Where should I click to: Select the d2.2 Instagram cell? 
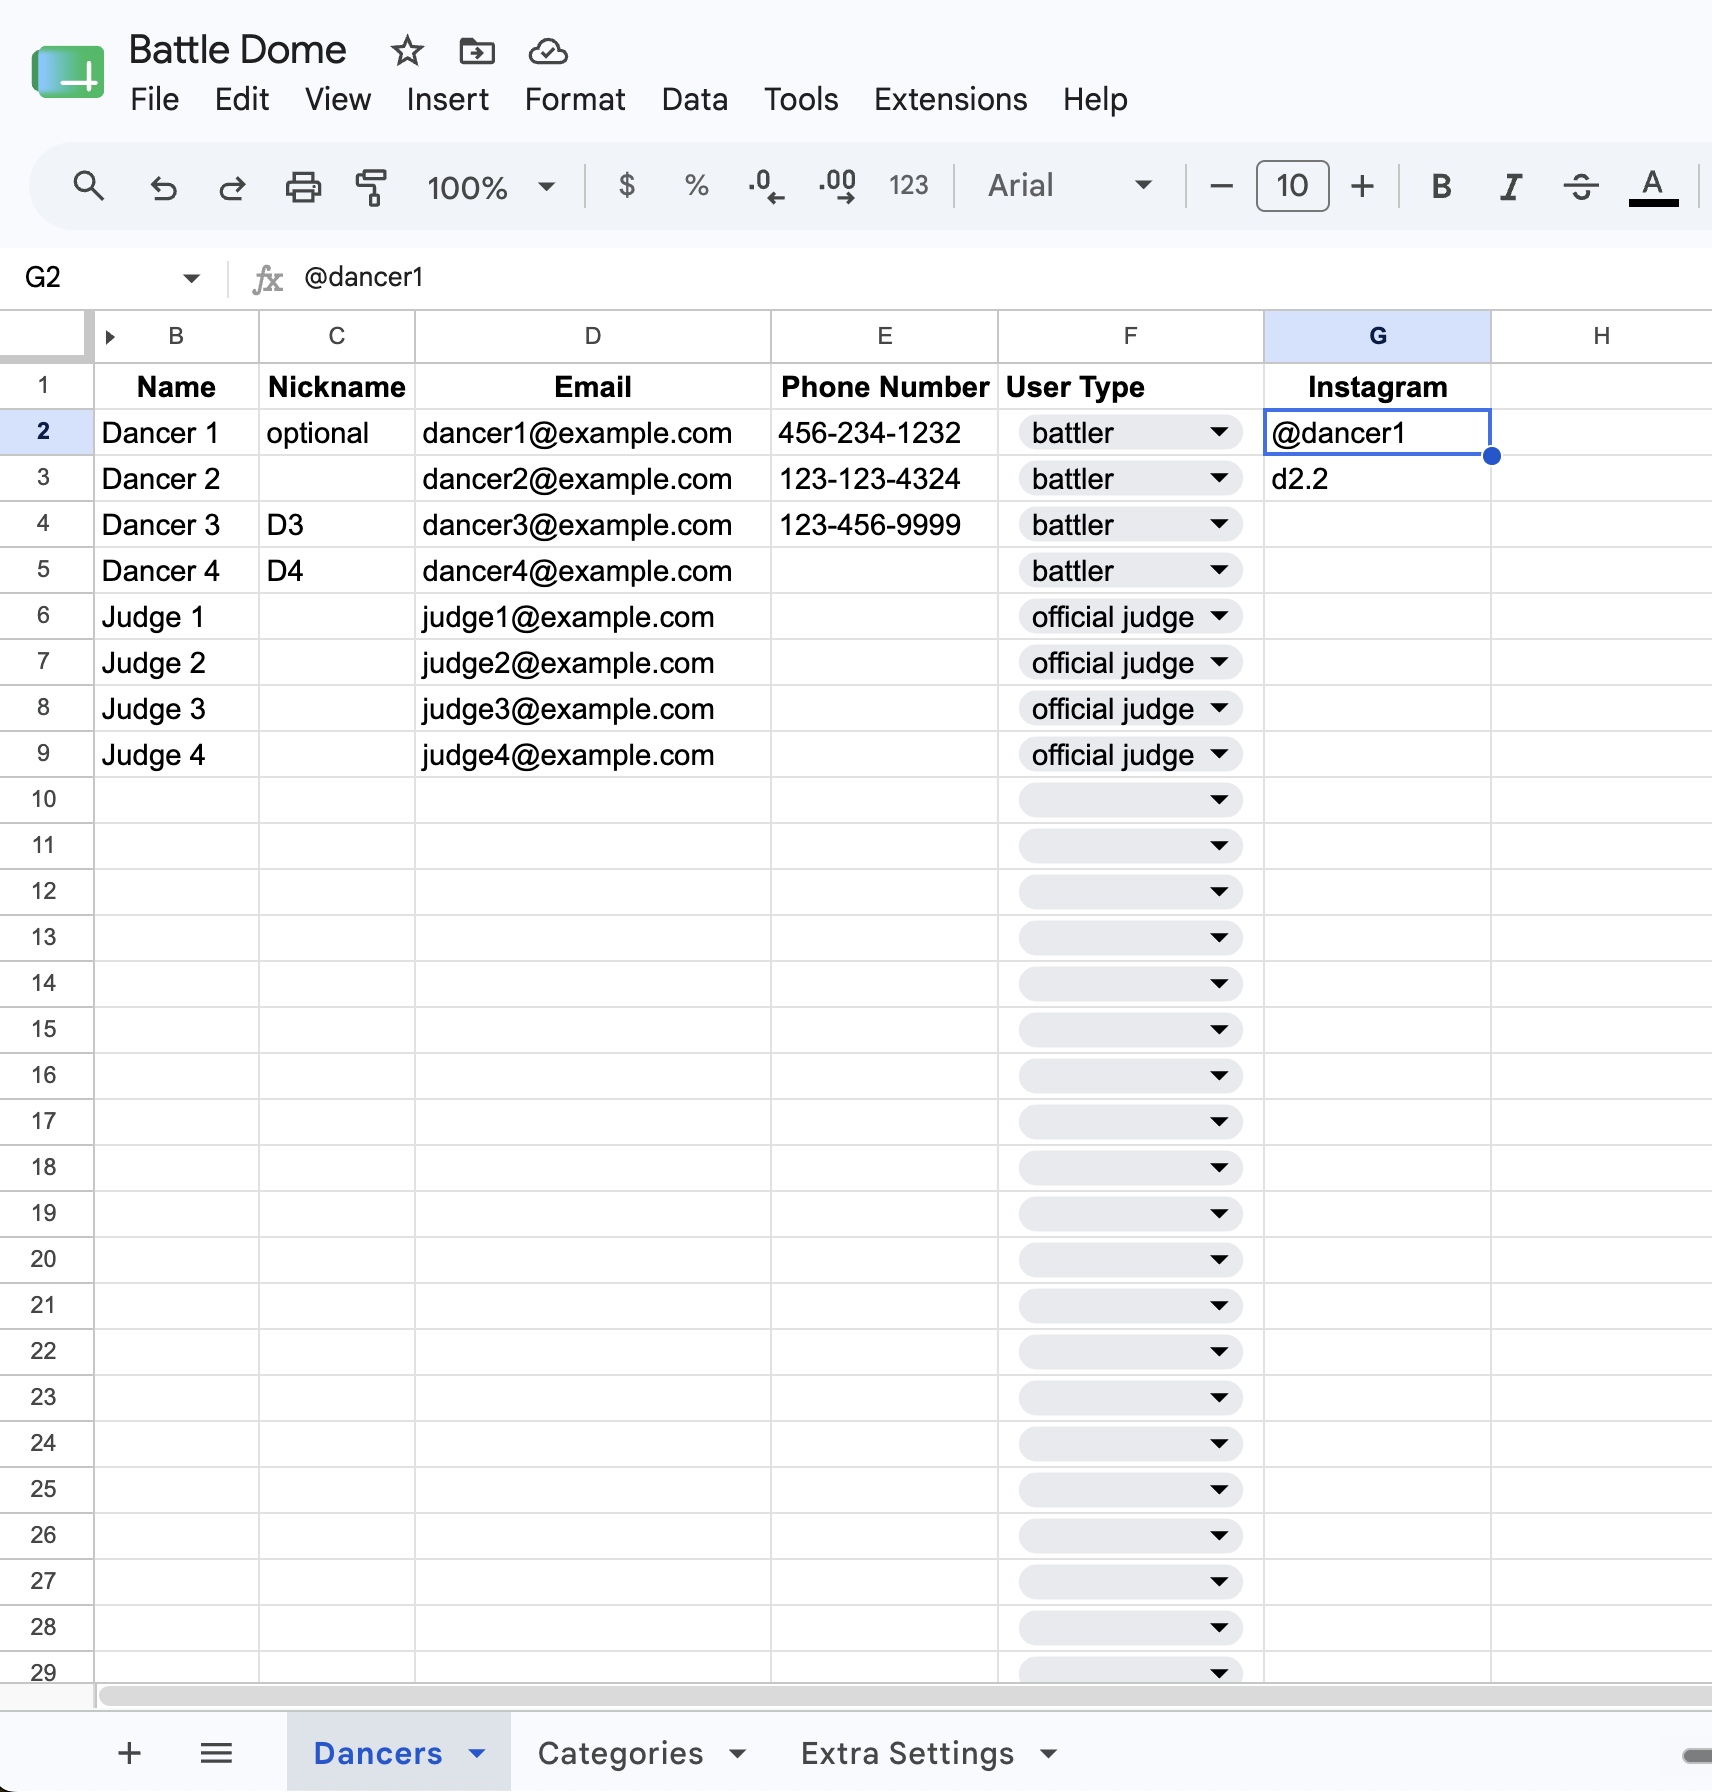1377,479
